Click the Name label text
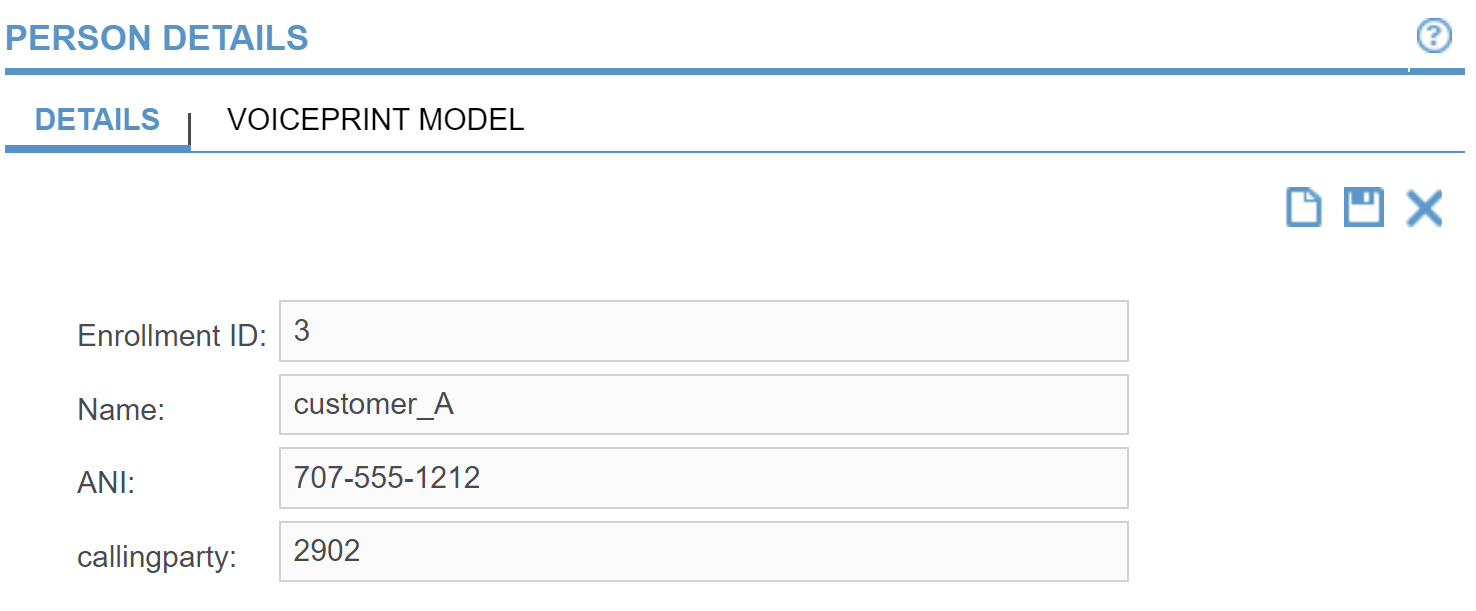 pyautogui.click(x=121, y=409)
